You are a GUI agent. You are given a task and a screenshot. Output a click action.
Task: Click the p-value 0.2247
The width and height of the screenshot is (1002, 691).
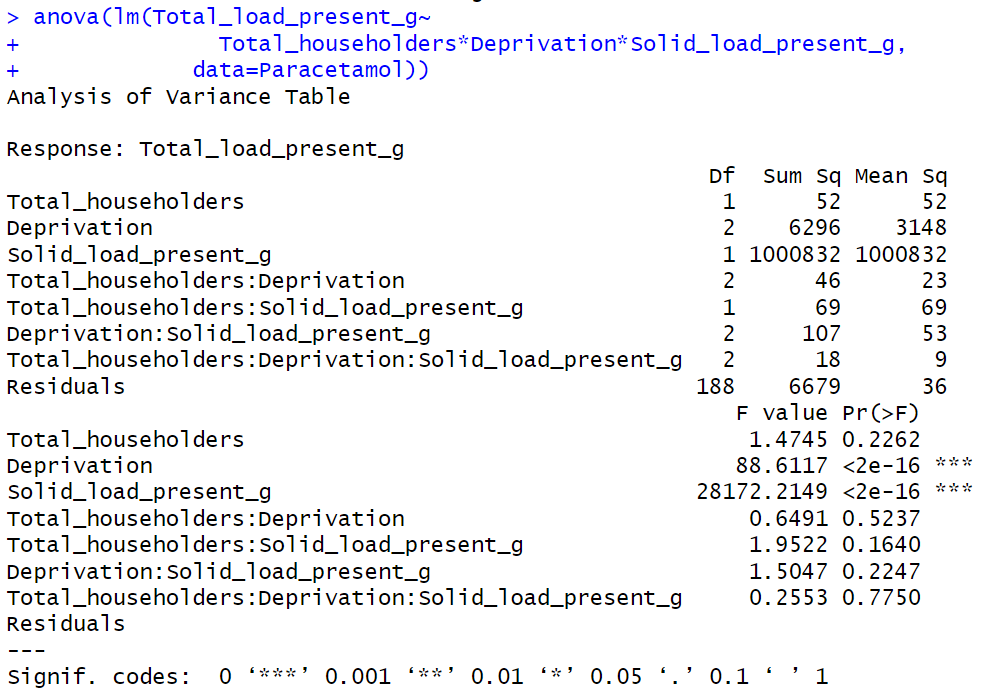[881, 571]
